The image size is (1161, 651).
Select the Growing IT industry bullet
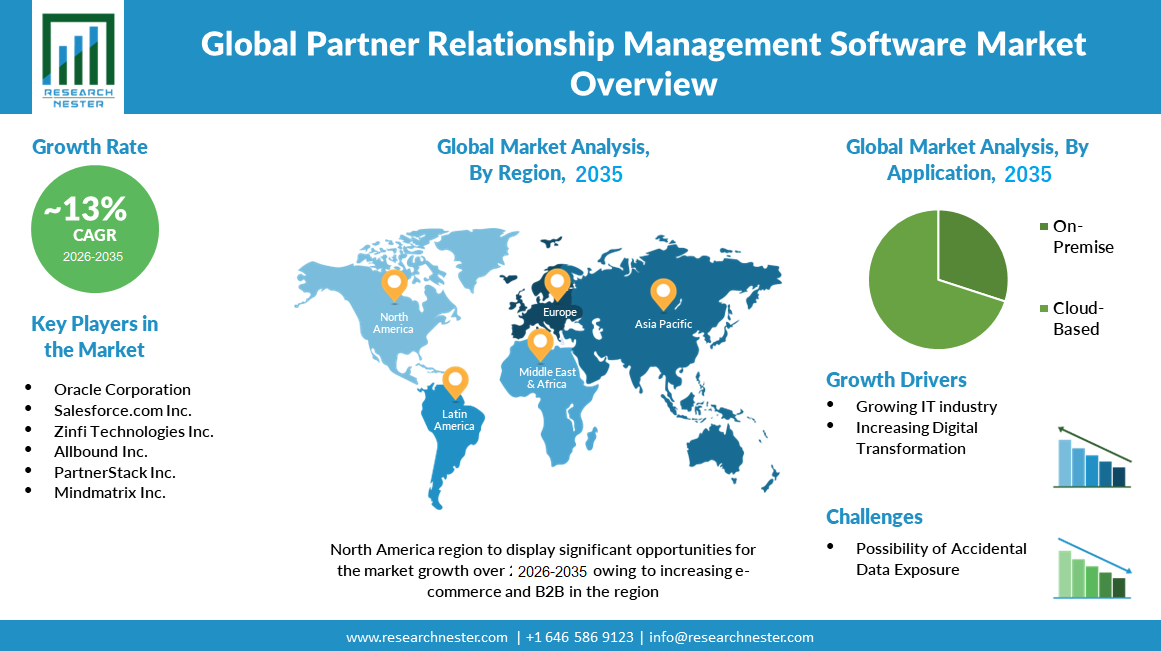pyautogui.click(x=927, y=406)
